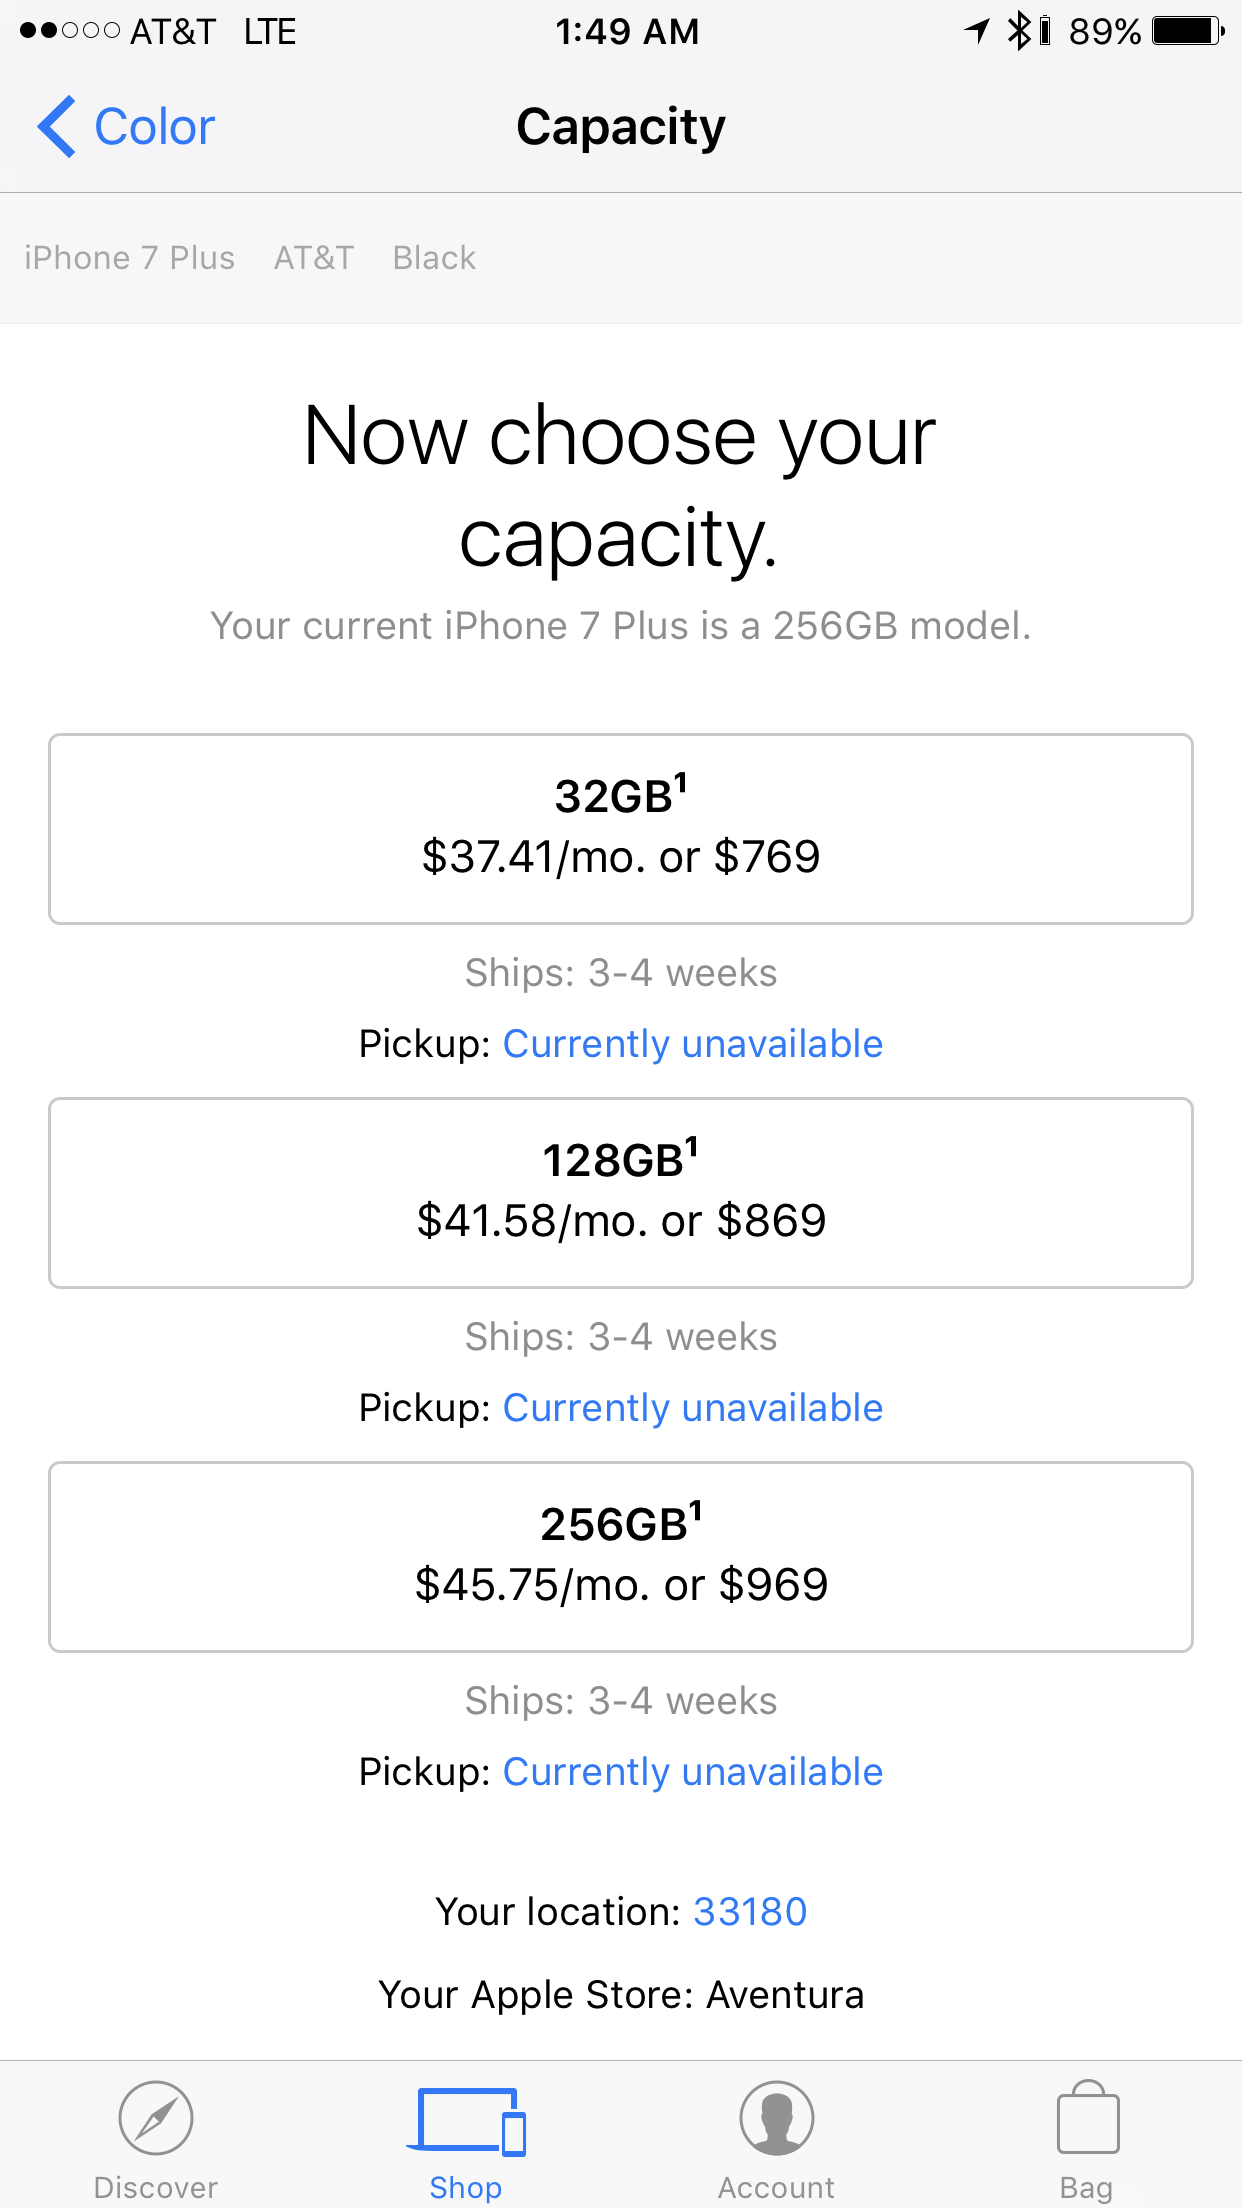Tap the iPhone 7 Plus breadcrumb
This screenshot has height=2208, width=1242.
tap(130, 258)
